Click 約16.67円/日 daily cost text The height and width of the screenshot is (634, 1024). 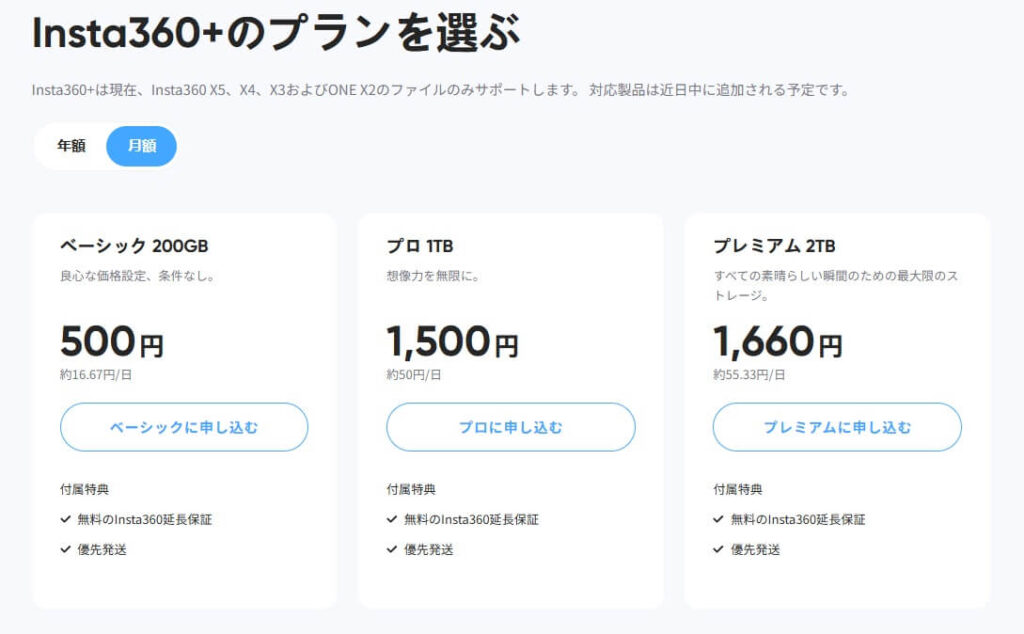point(95,375)
